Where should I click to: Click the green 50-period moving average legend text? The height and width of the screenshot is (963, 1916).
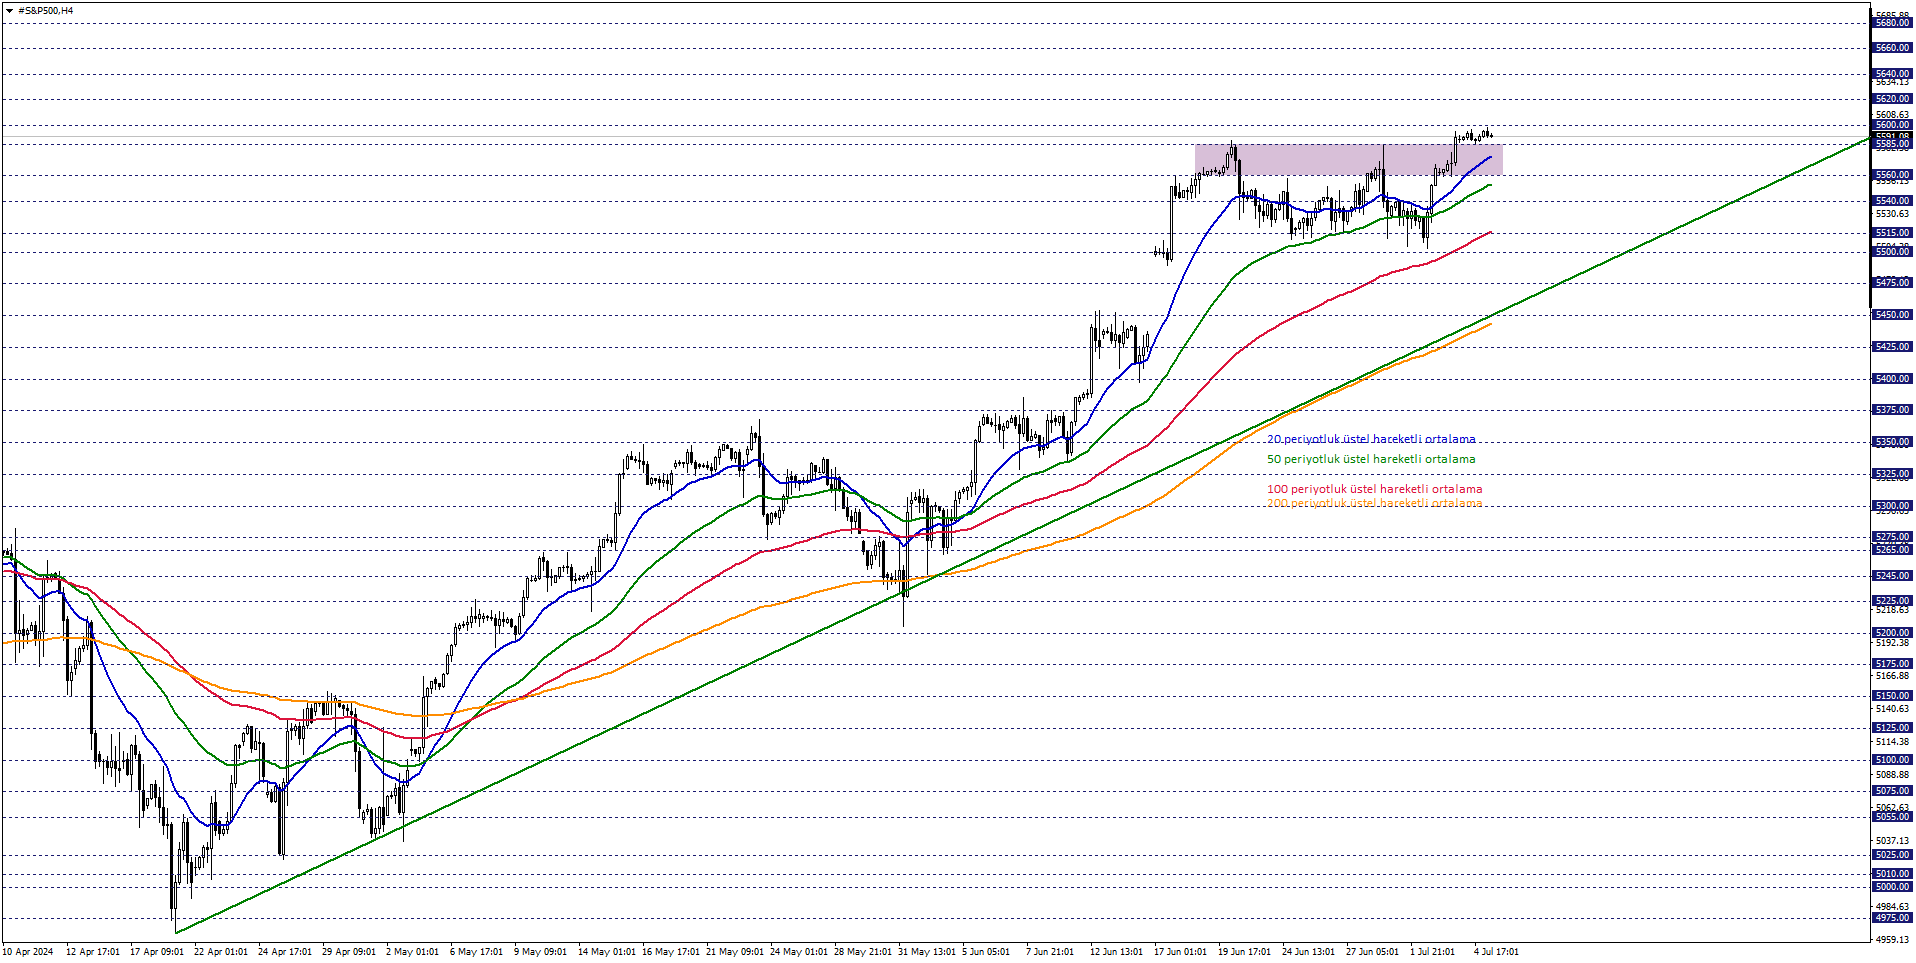coord(1371,459)
